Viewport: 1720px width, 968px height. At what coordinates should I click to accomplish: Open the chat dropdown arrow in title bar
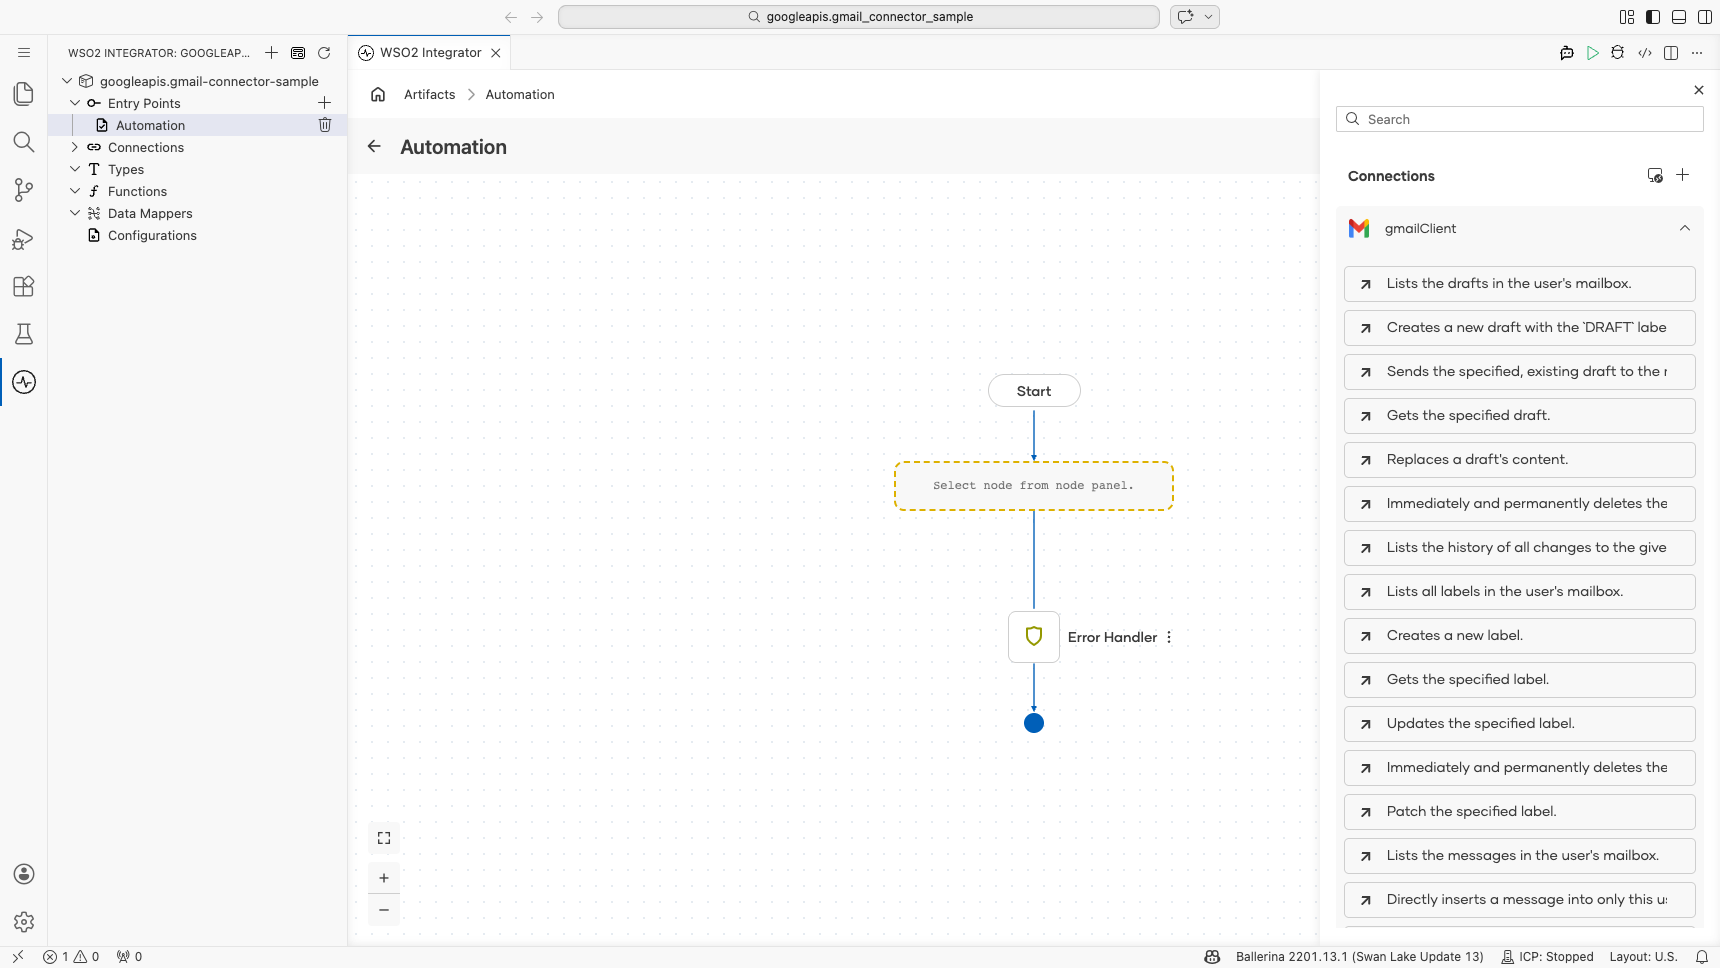1209,17
